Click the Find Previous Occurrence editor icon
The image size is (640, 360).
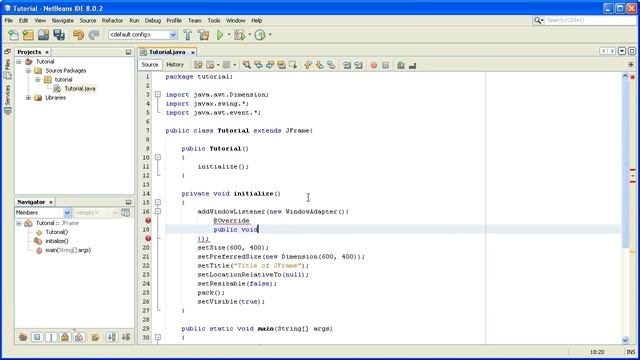[x=258, y=65]
